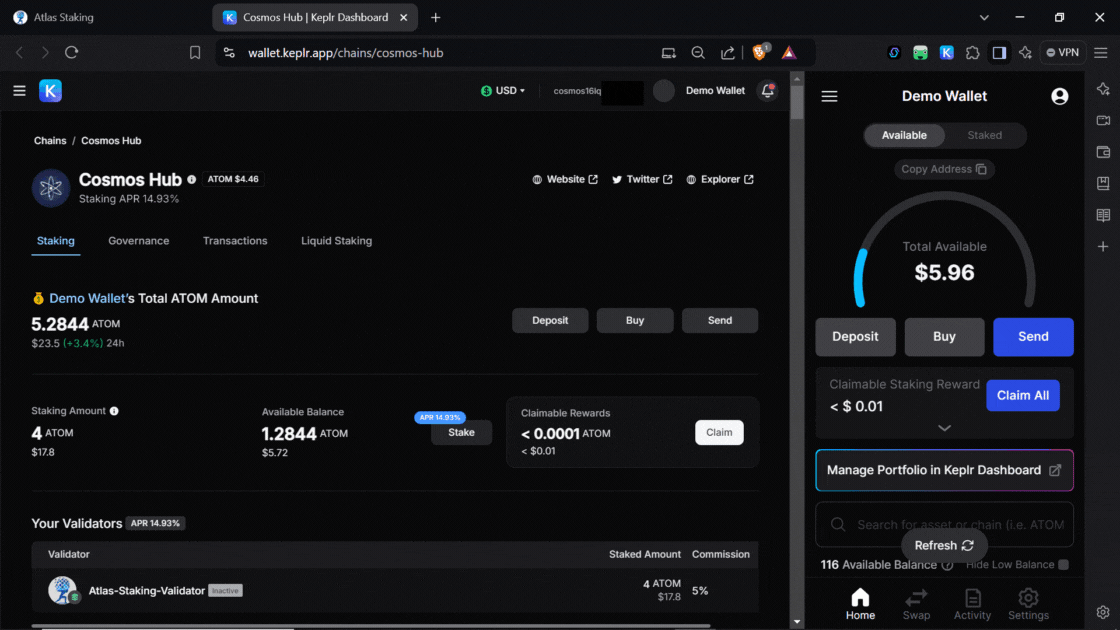Click the Brave Shields icon
Image resolution: width=1120 pixels, height=630 pixels.
[x=759, y=52]
